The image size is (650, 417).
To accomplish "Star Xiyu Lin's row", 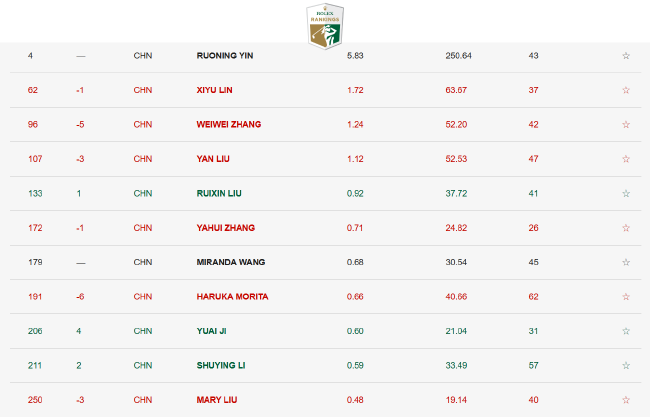I will coord(626,90).
